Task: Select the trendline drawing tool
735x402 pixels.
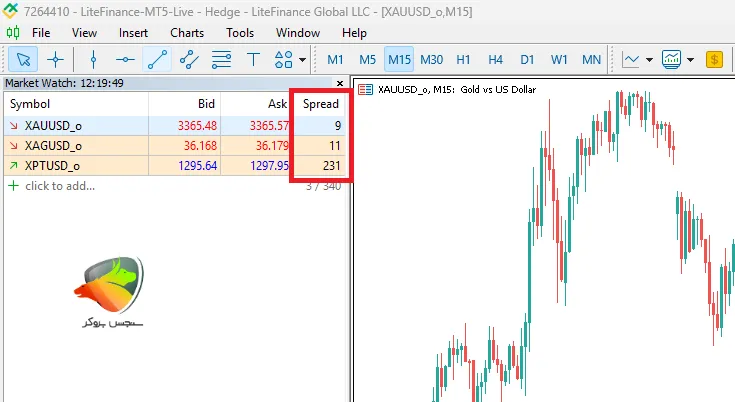Action: [157, 59]
